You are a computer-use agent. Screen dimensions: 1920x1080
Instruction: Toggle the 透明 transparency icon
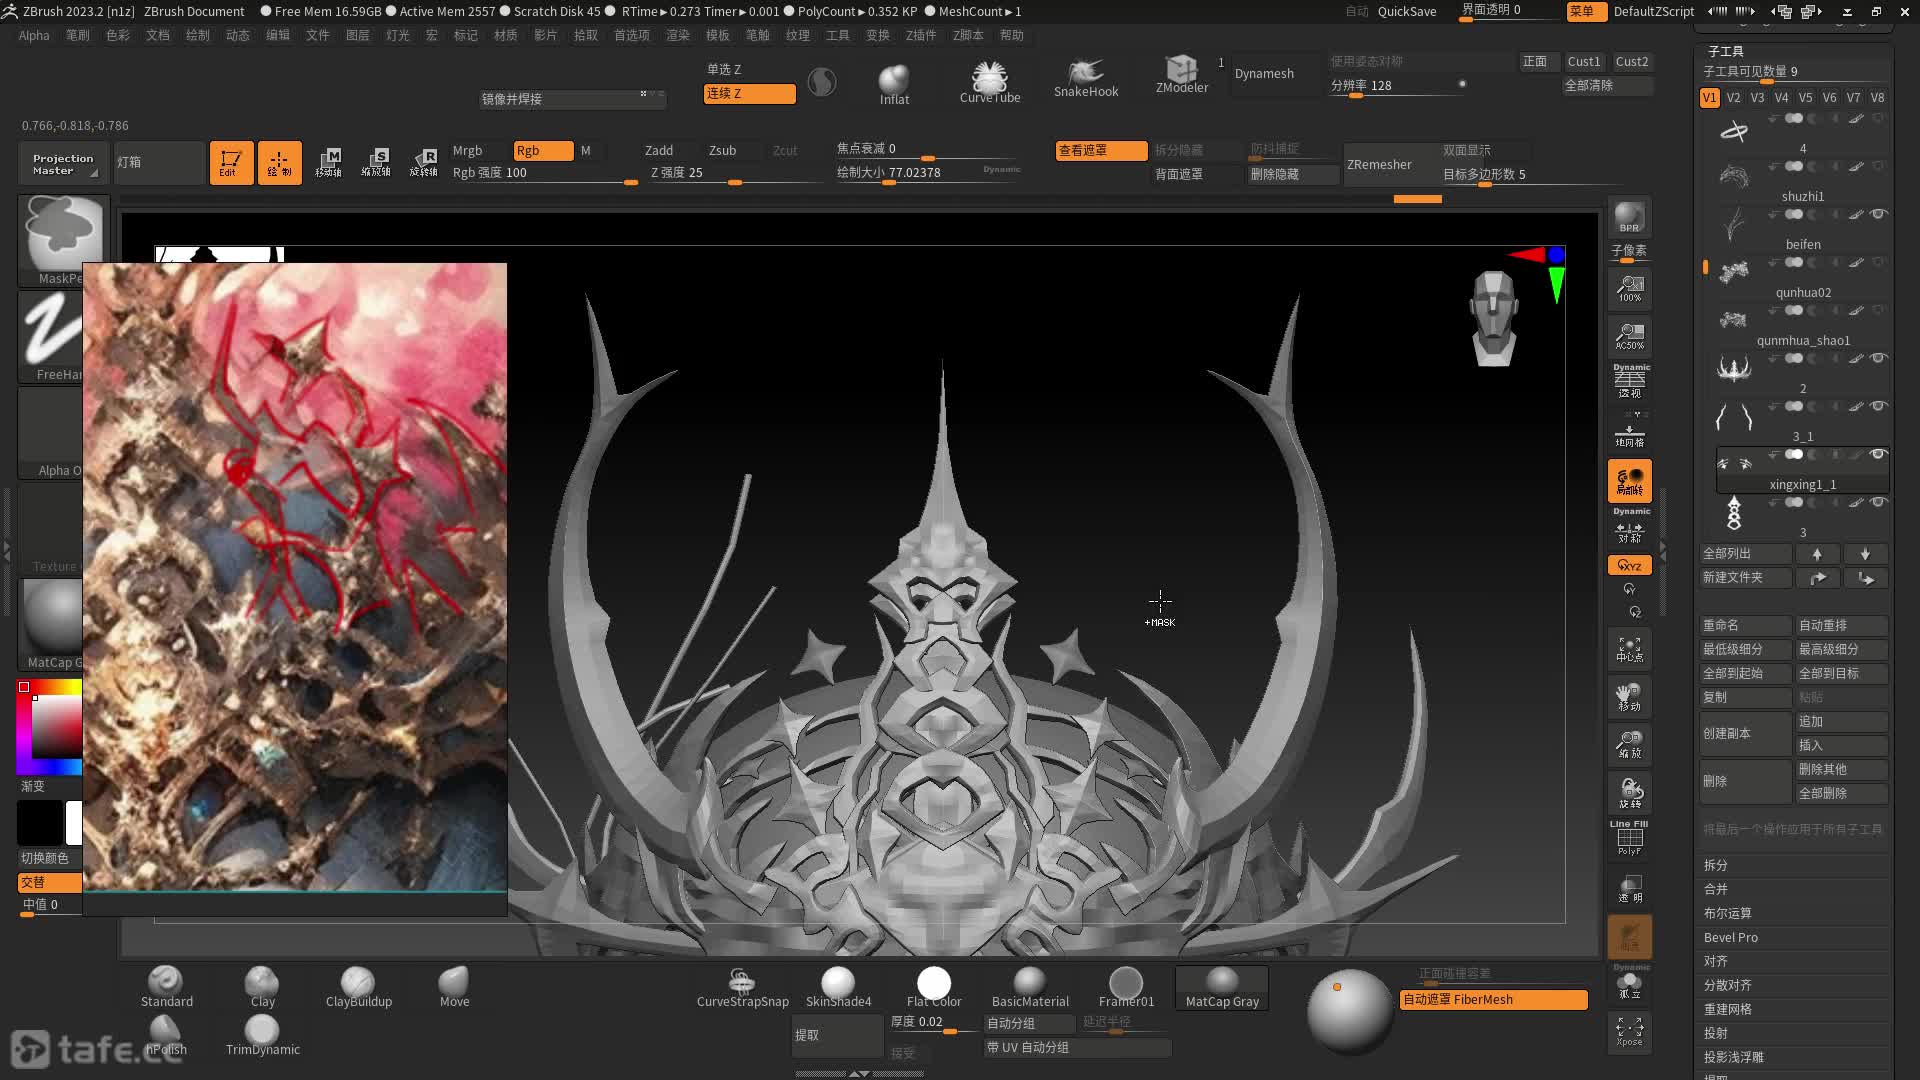click(x=1630, y=889)
